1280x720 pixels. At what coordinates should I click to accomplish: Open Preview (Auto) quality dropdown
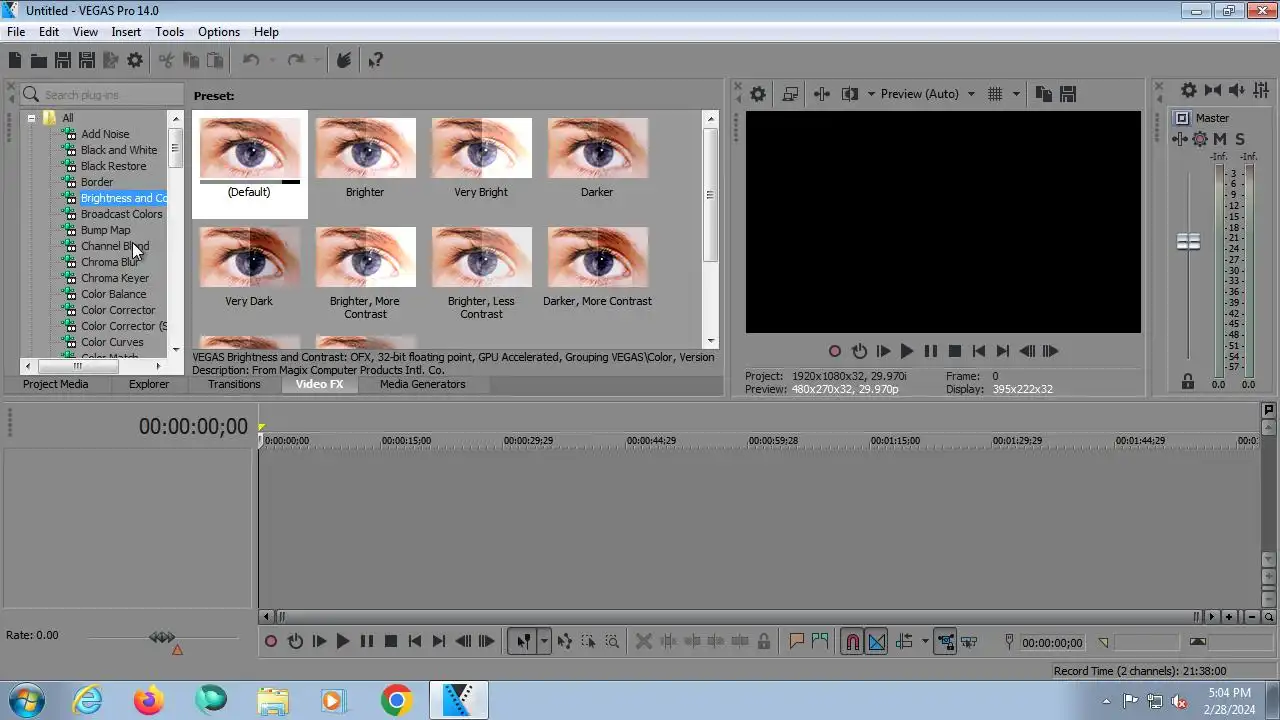click(927, 94)
